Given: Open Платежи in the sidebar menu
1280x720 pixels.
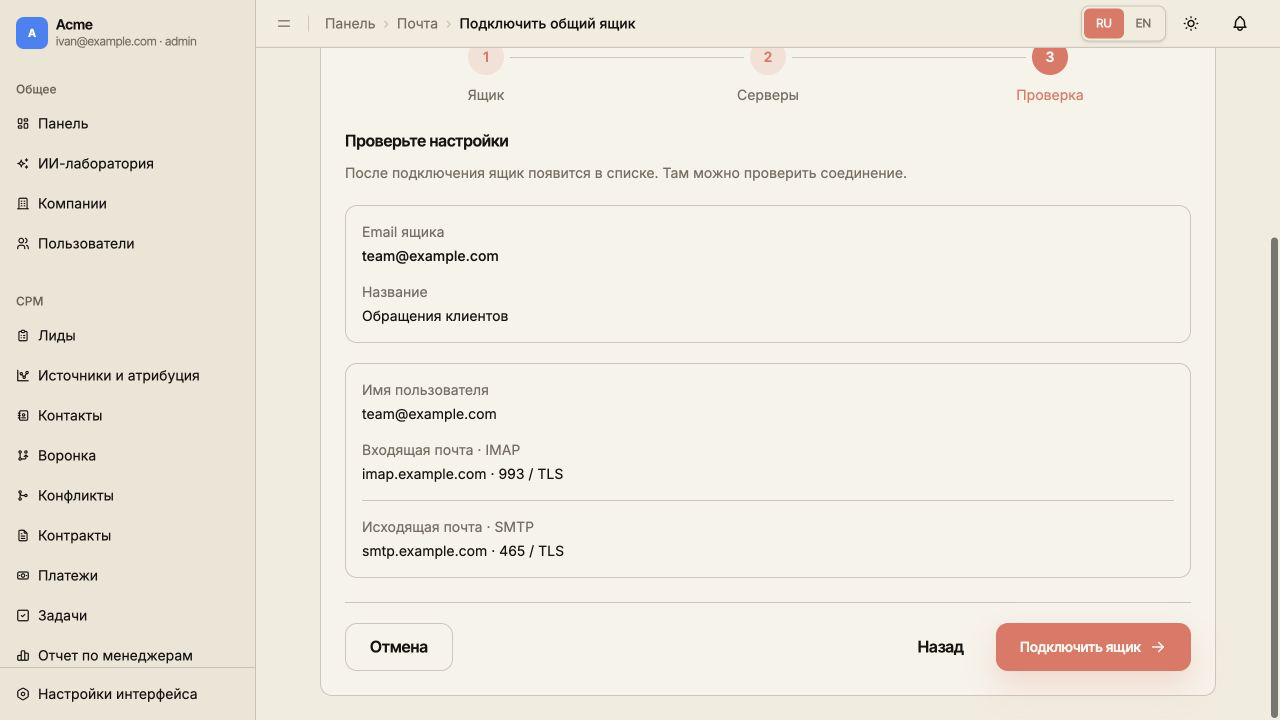Looking at the screenshot, I should (127, 576).
